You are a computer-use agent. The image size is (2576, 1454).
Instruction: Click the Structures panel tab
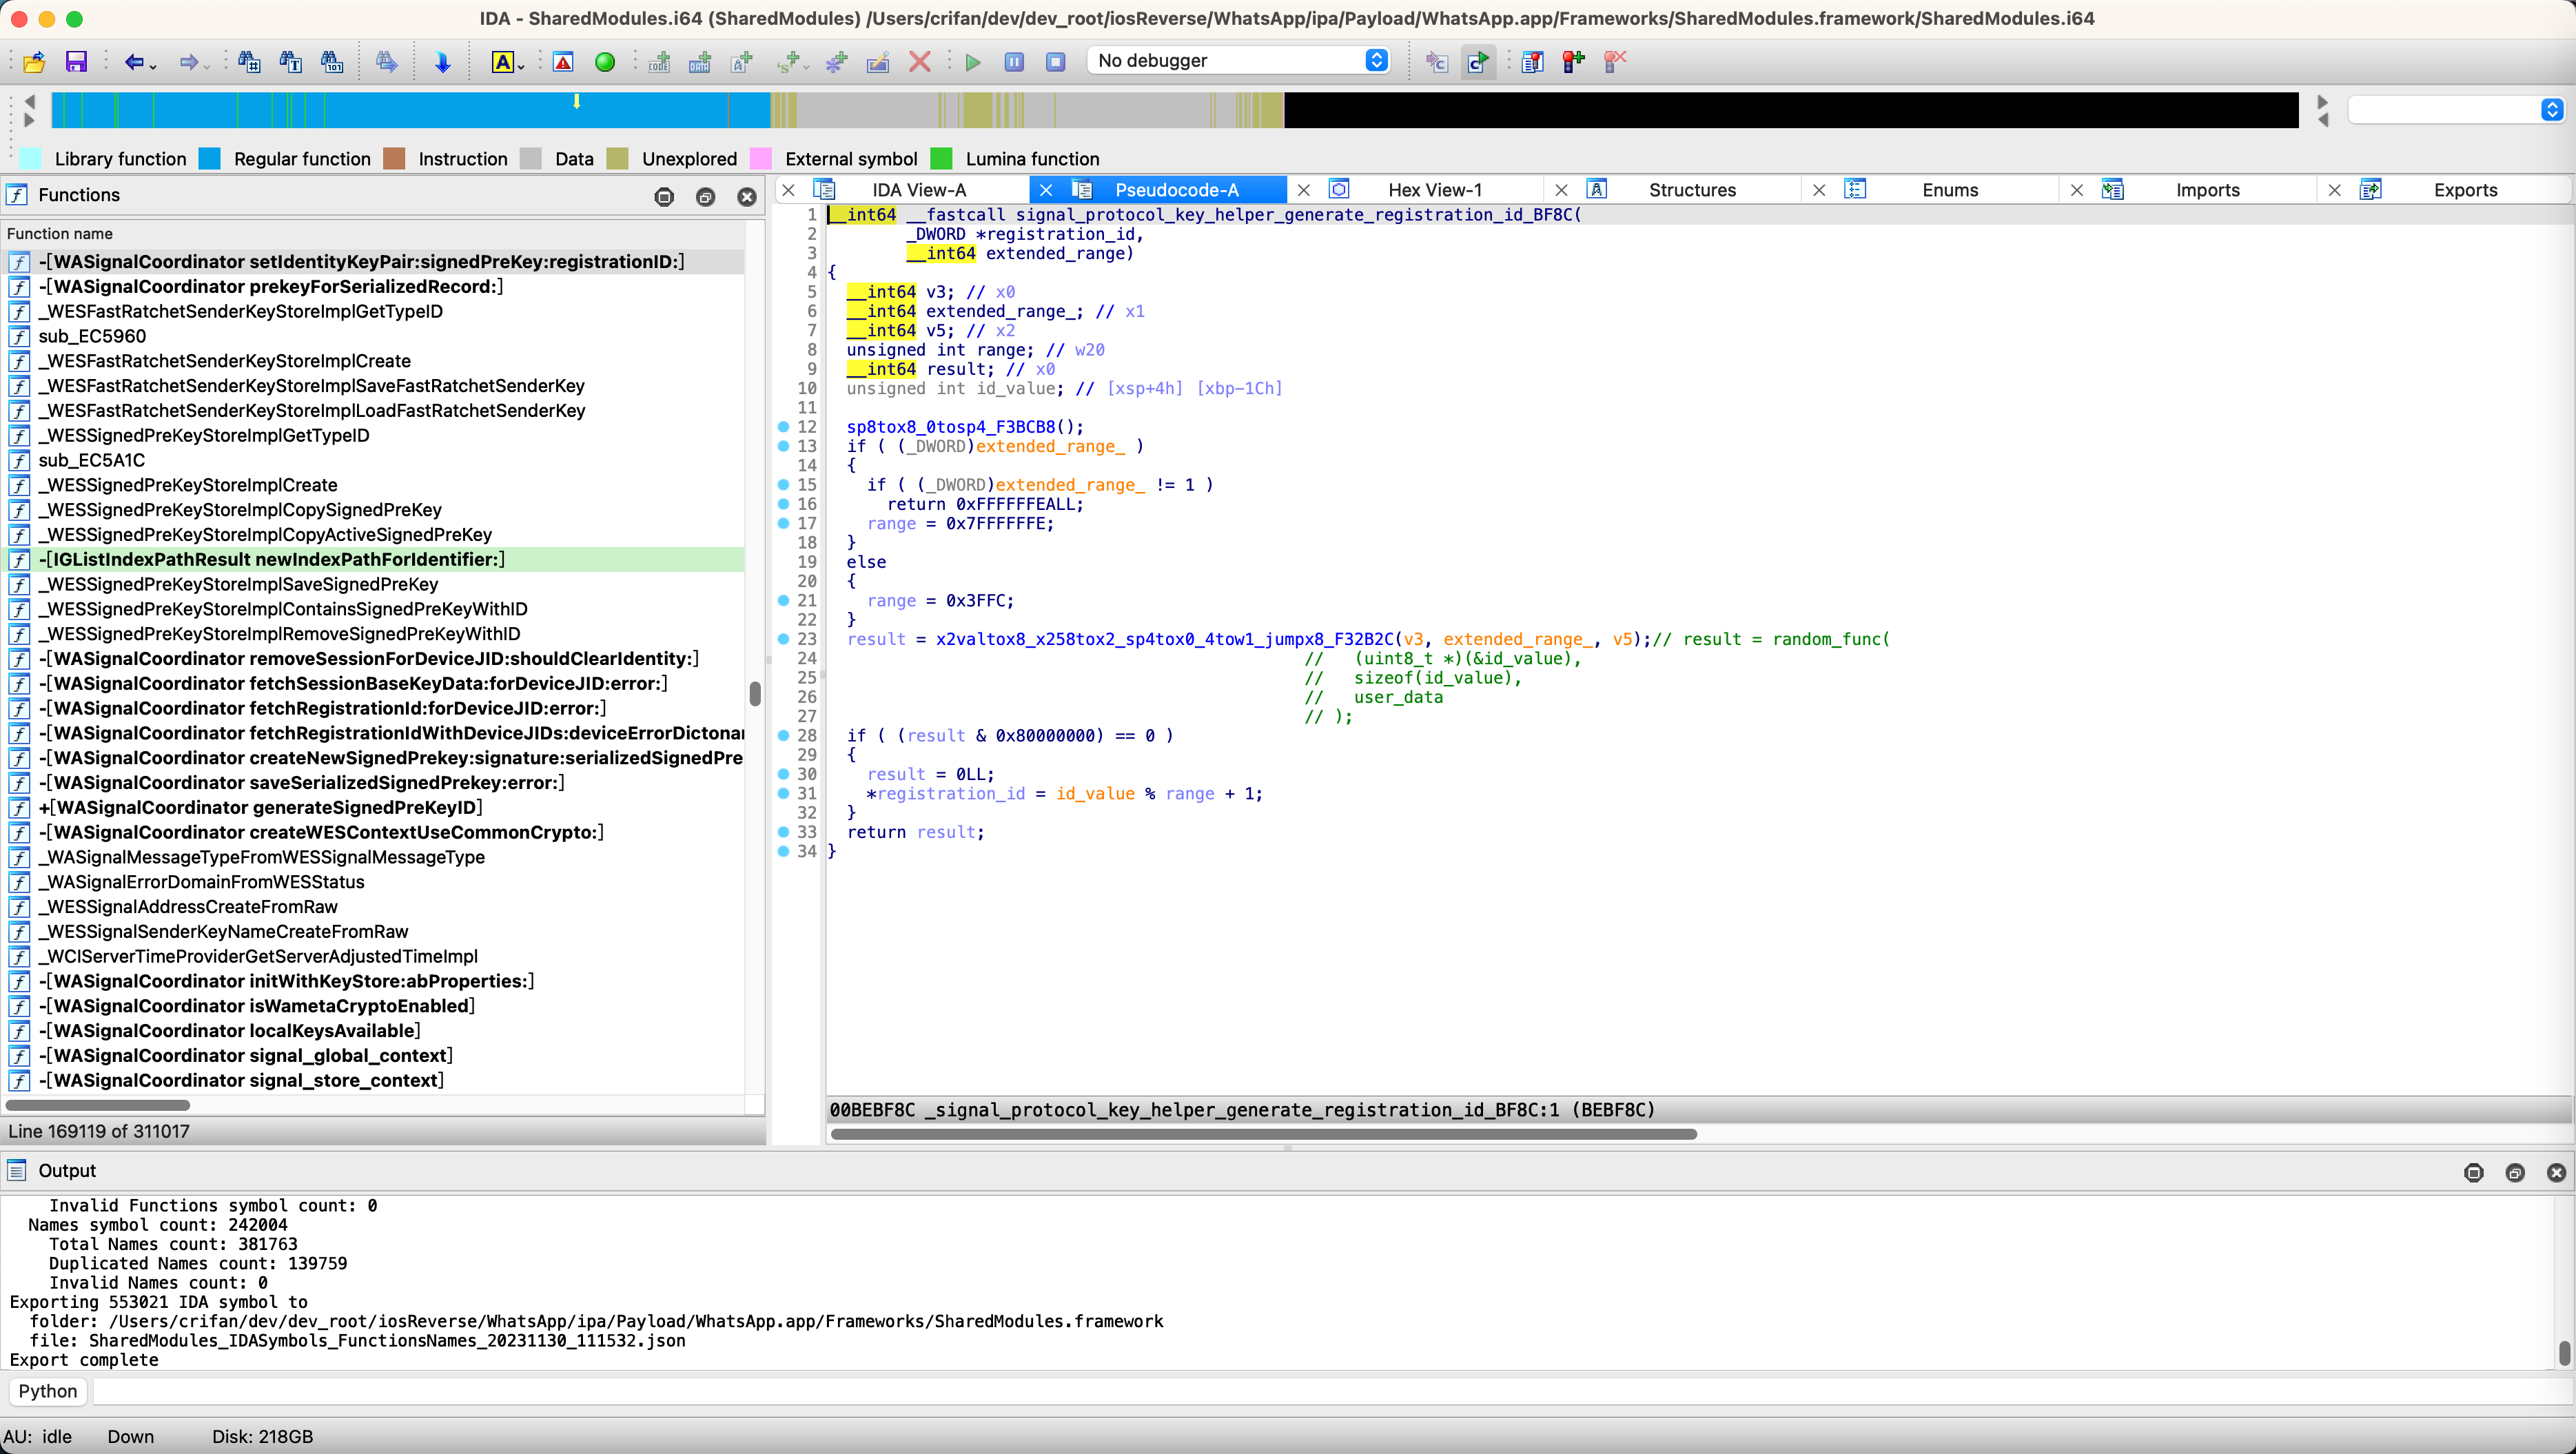[x=1691, y=190]
